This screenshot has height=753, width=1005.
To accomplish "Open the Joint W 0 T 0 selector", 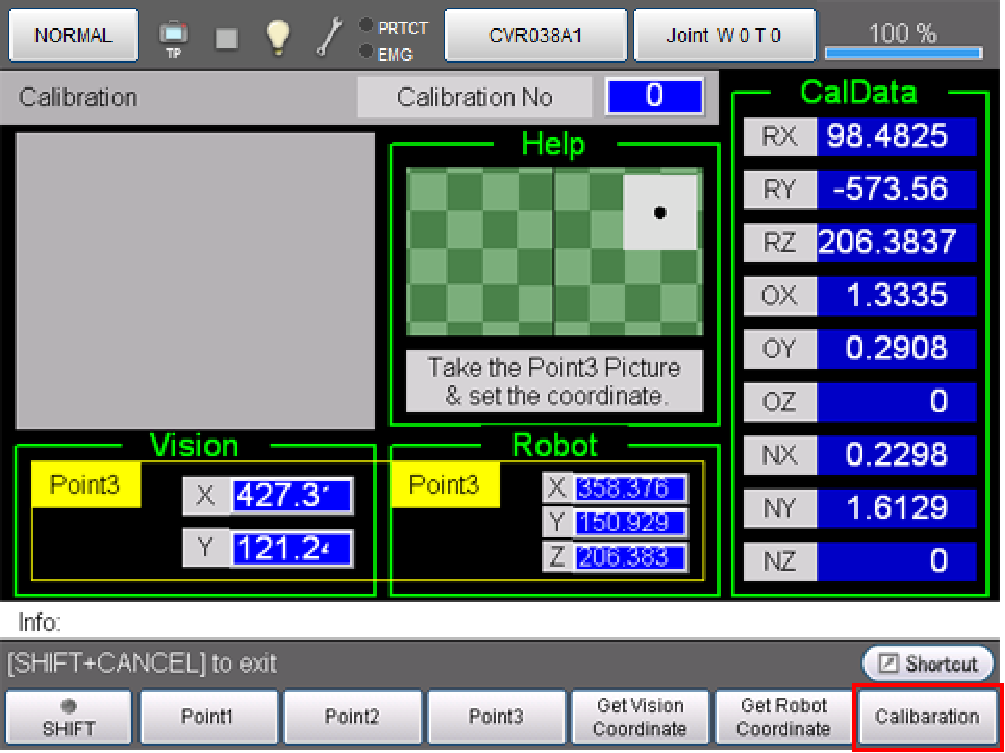I will point(724,36).
